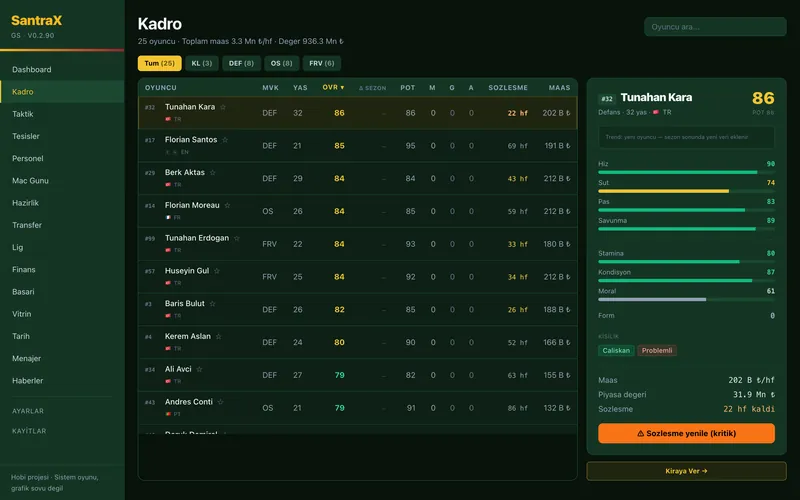Open Hazirlik in sidebar
800x500 pixels.
coord(62,203)
